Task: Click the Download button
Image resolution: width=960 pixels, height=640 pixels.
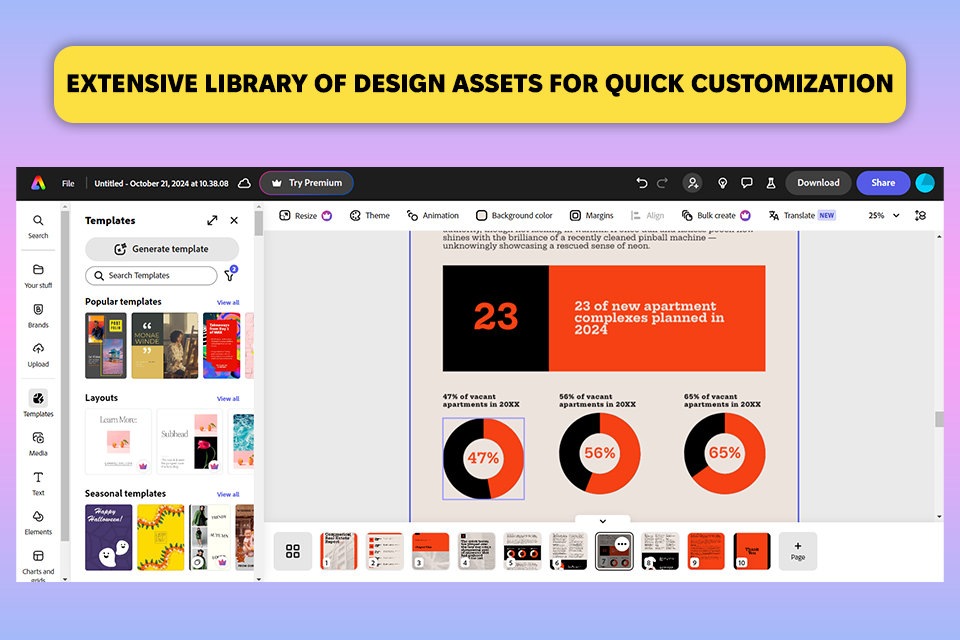Action: coord(818,183)
